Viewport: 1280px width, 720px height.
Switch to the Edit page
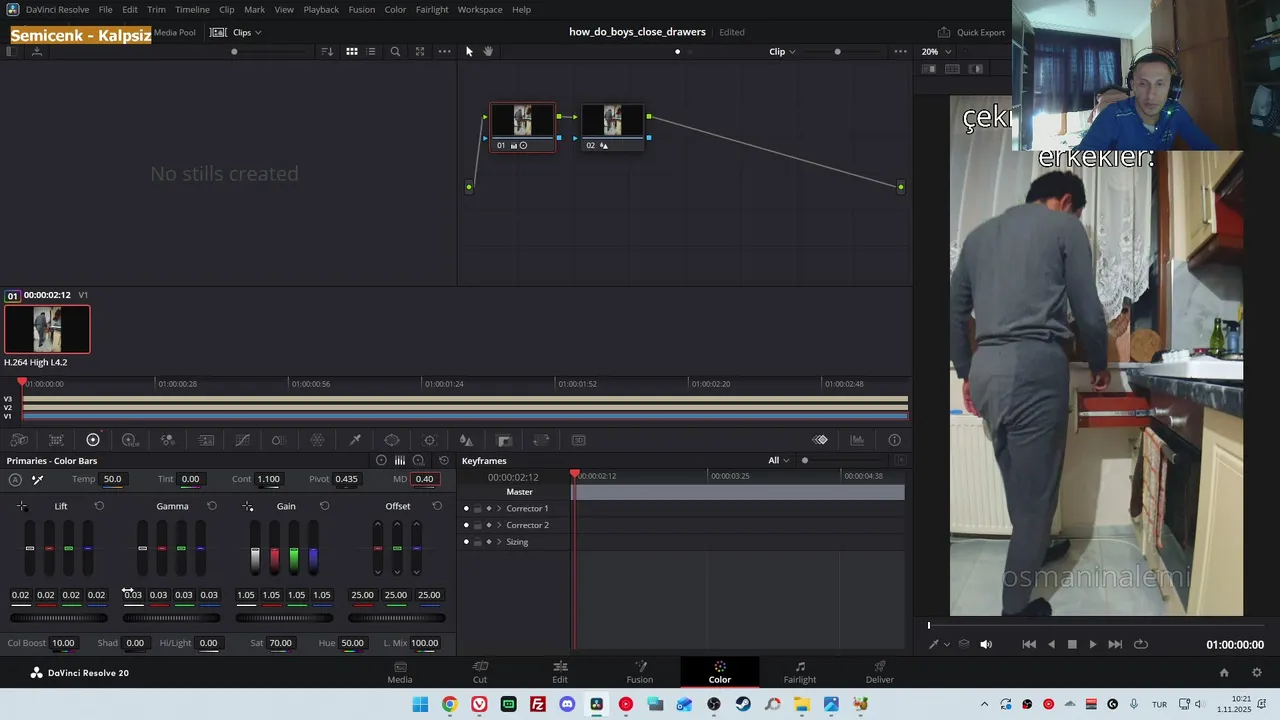pos(560,672)
